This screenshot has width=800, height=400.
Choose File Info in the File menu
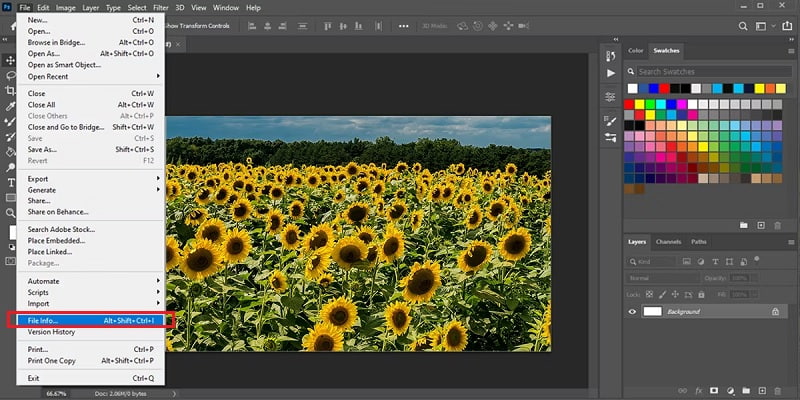click(90, 320)
